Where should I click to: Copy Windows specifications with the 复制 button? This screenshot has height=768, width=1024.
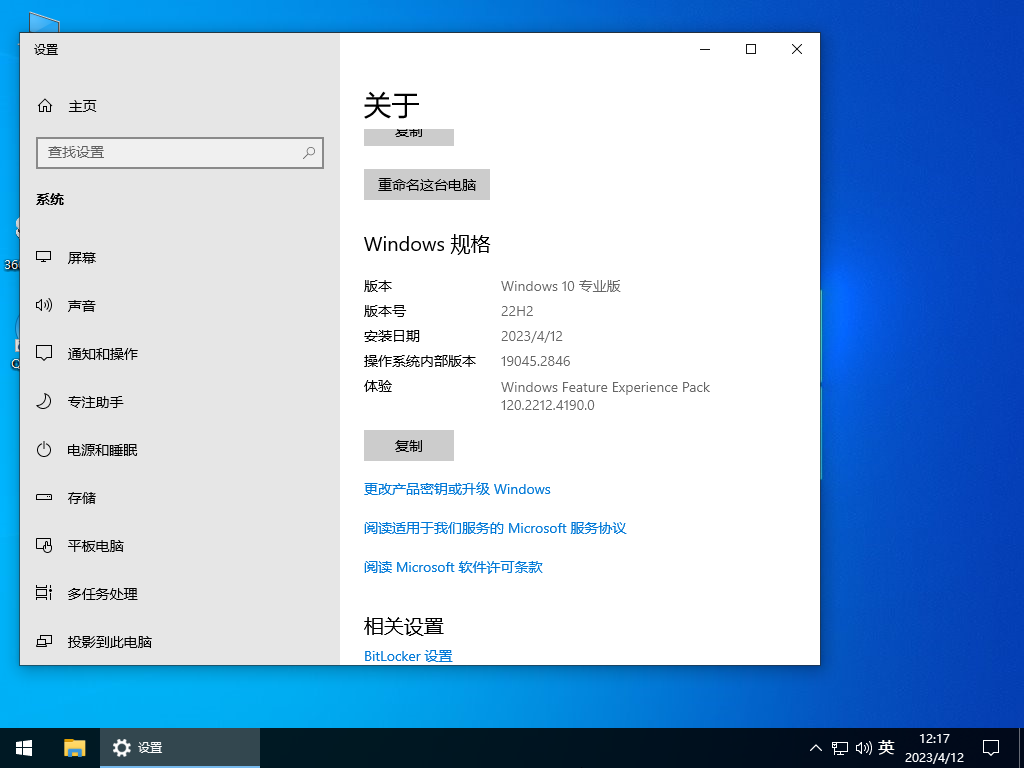(408, 445)
